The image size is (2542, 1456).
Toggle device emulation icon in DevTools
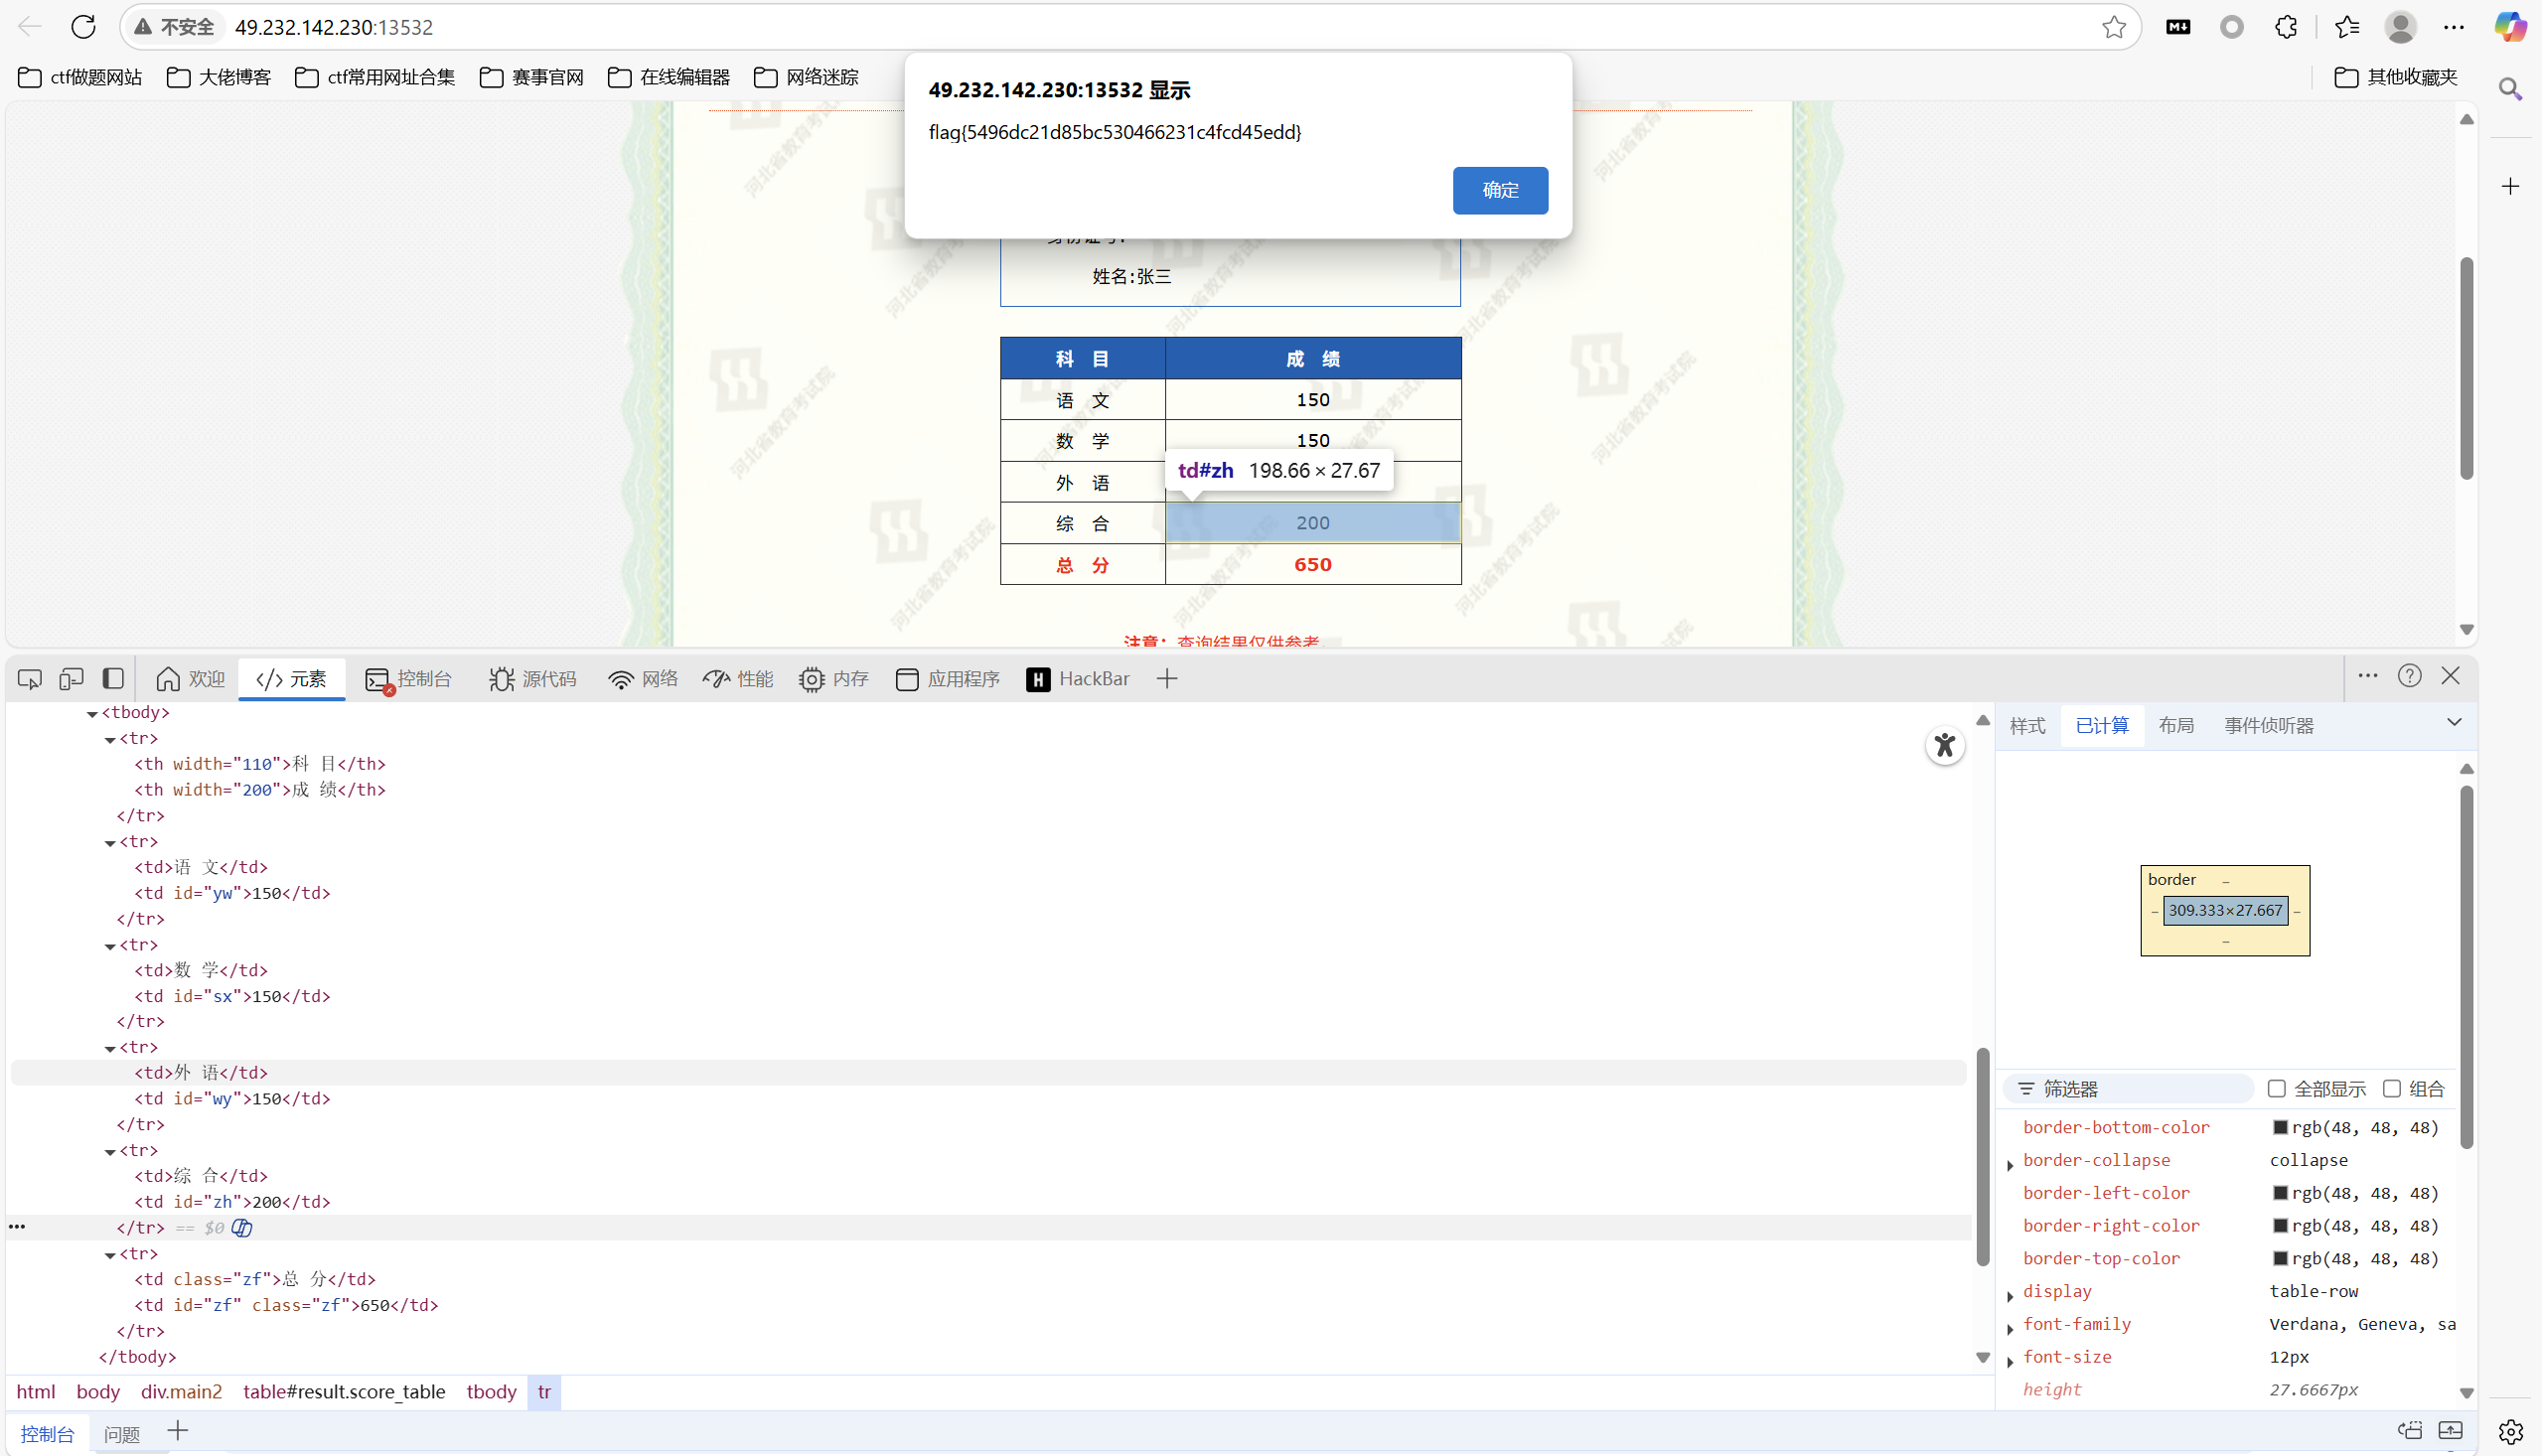click(x=71, y=679)
